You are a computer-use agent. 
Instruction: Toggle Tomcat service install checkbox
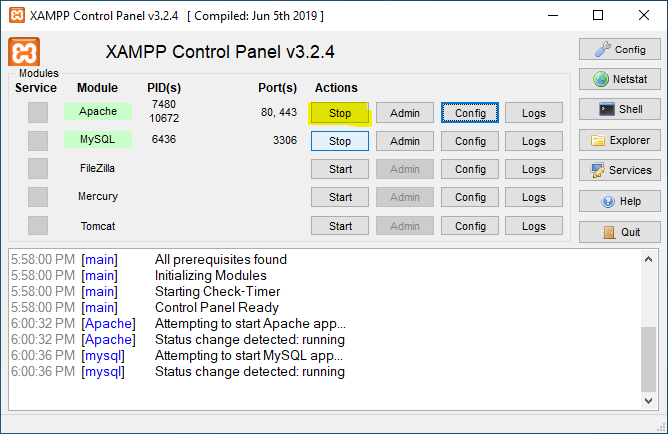(38, 225)
